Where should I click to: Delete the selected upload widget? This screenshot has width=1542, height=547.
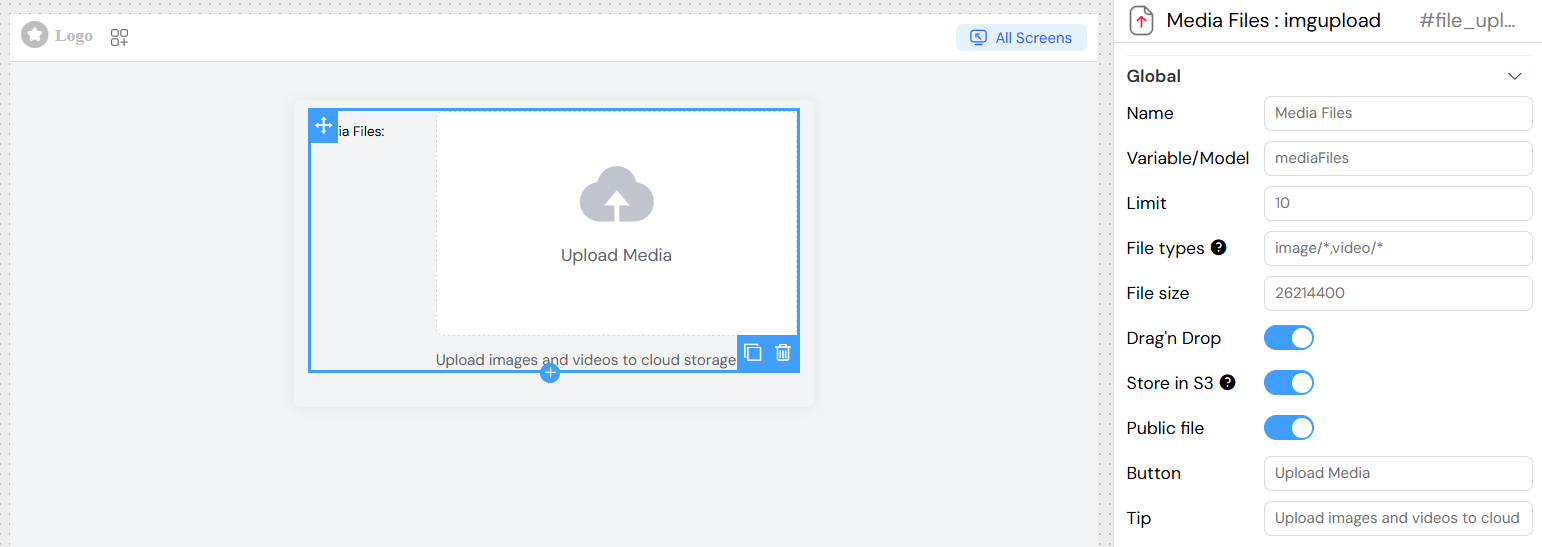click(783, 352)
